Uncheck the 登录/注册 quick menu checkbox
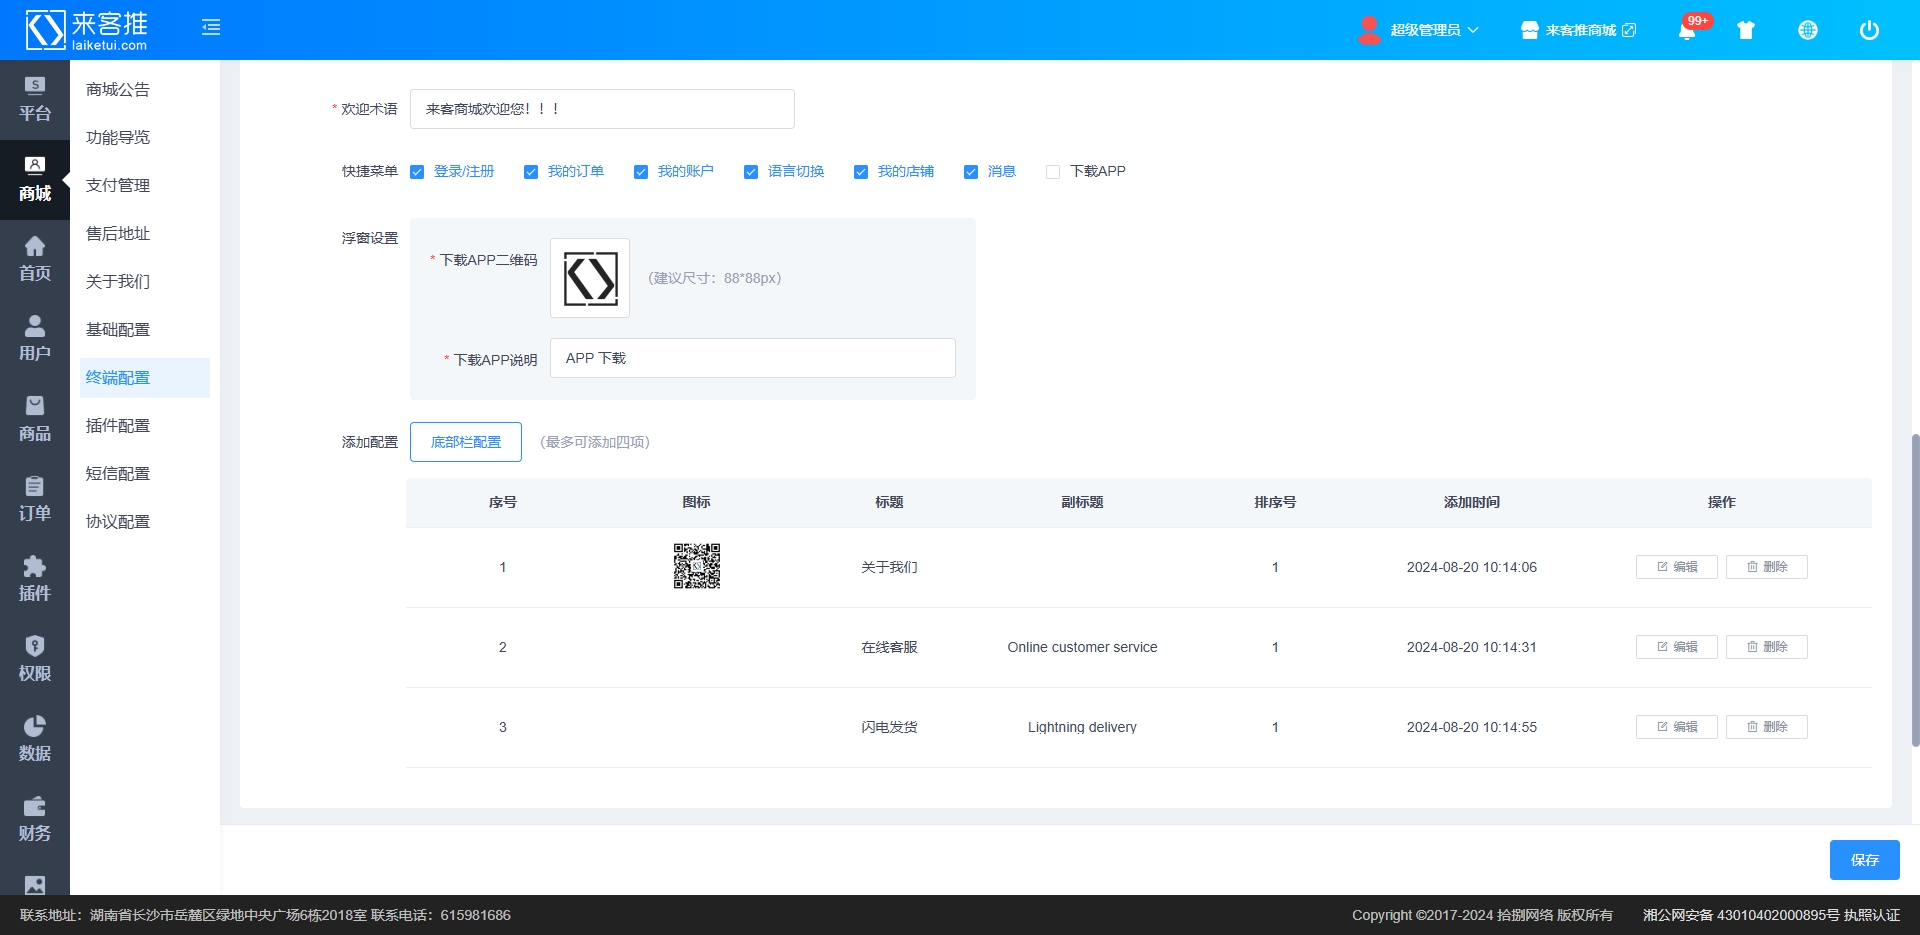 (x=417, y=172)
